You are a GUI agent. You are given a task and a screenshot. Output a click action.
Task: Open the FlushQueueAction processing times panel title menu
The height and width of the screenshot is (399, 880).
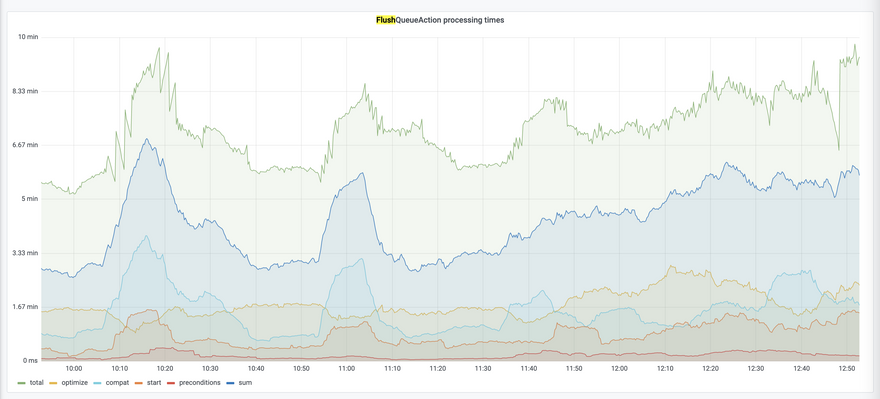pyautogui.click(x=439, y=20)
